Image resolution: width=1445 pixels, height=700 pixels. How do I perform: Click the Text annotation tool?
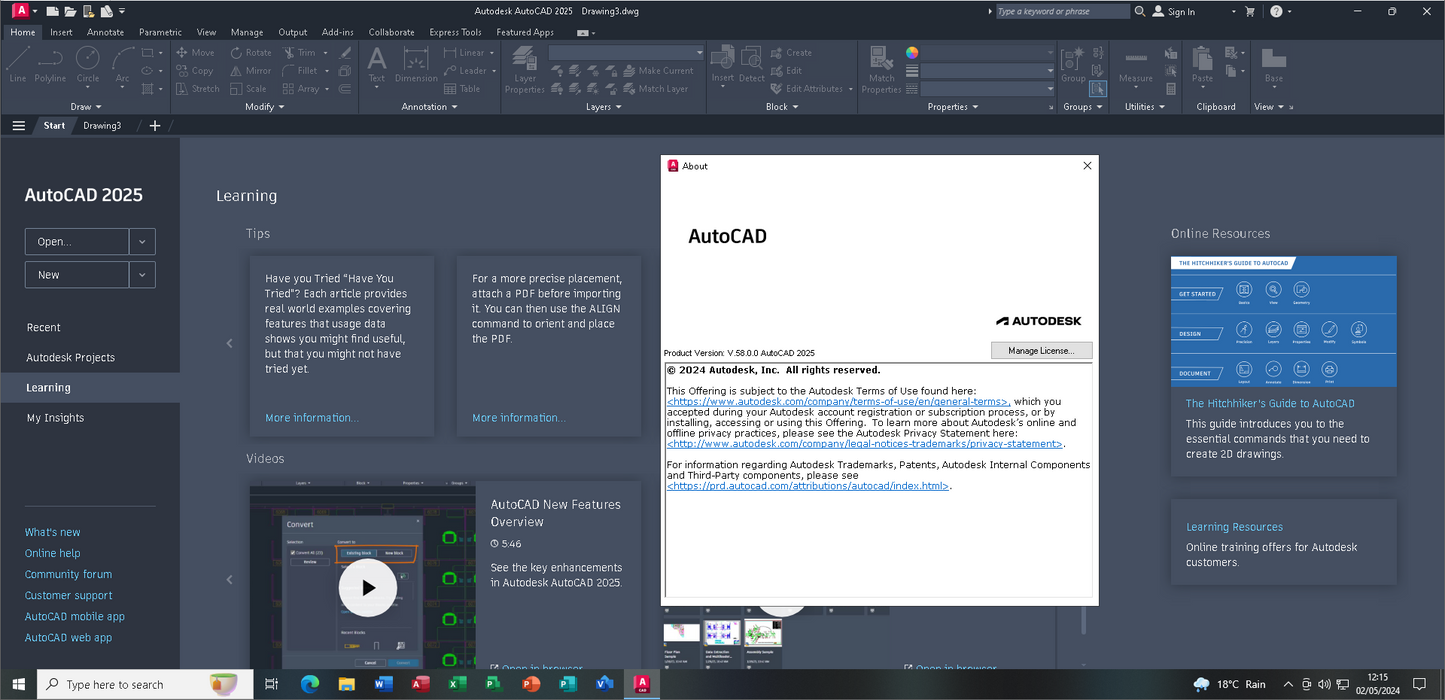(x=377, y=65)
